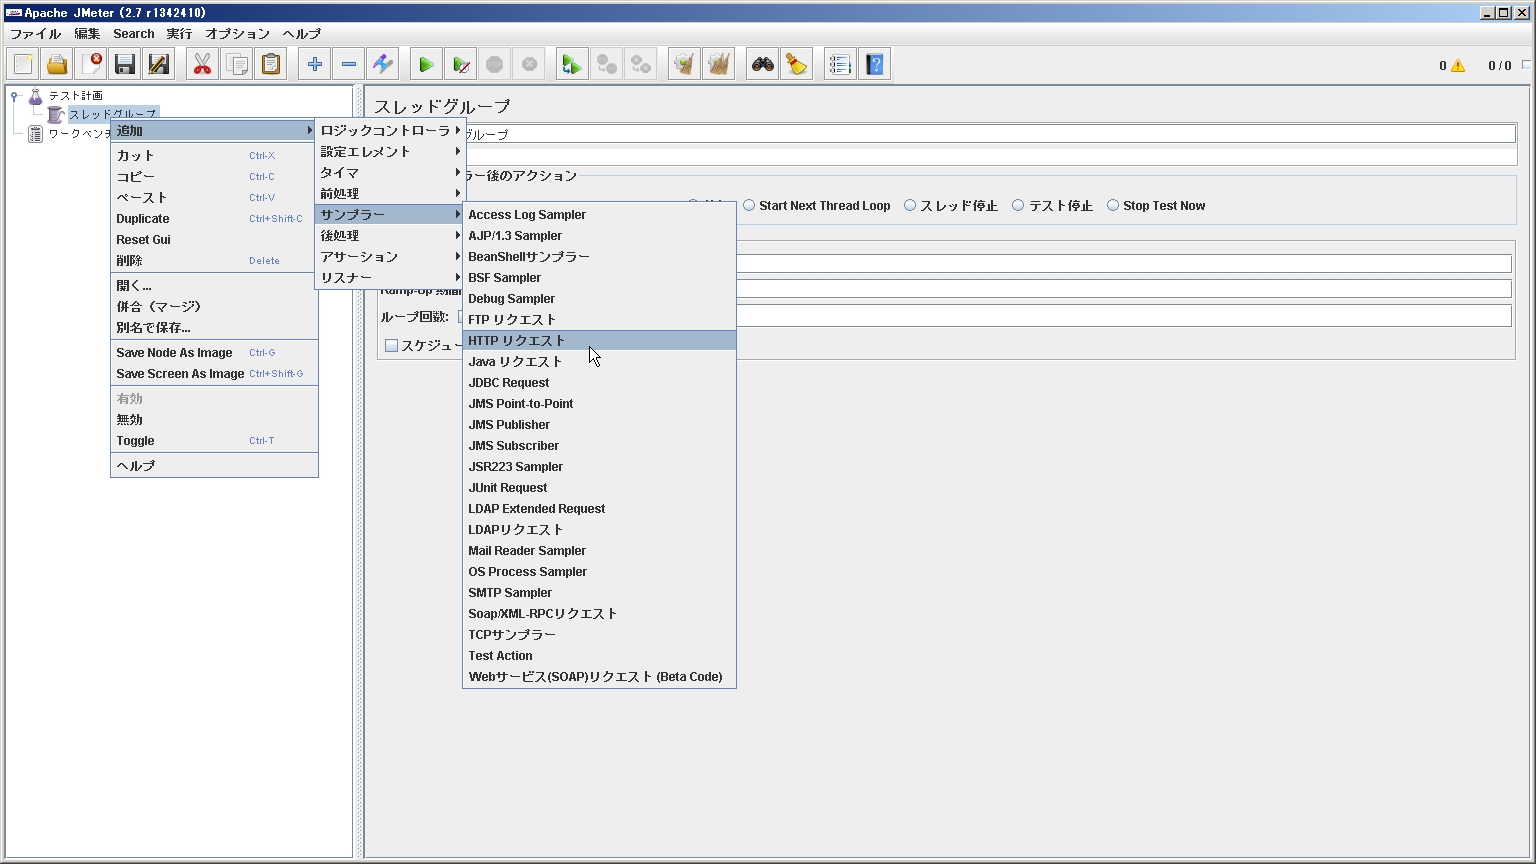Click the Copy toolbar icon
The width and height of the screenshot is (1536, 864).
click(x=237, y=65)
